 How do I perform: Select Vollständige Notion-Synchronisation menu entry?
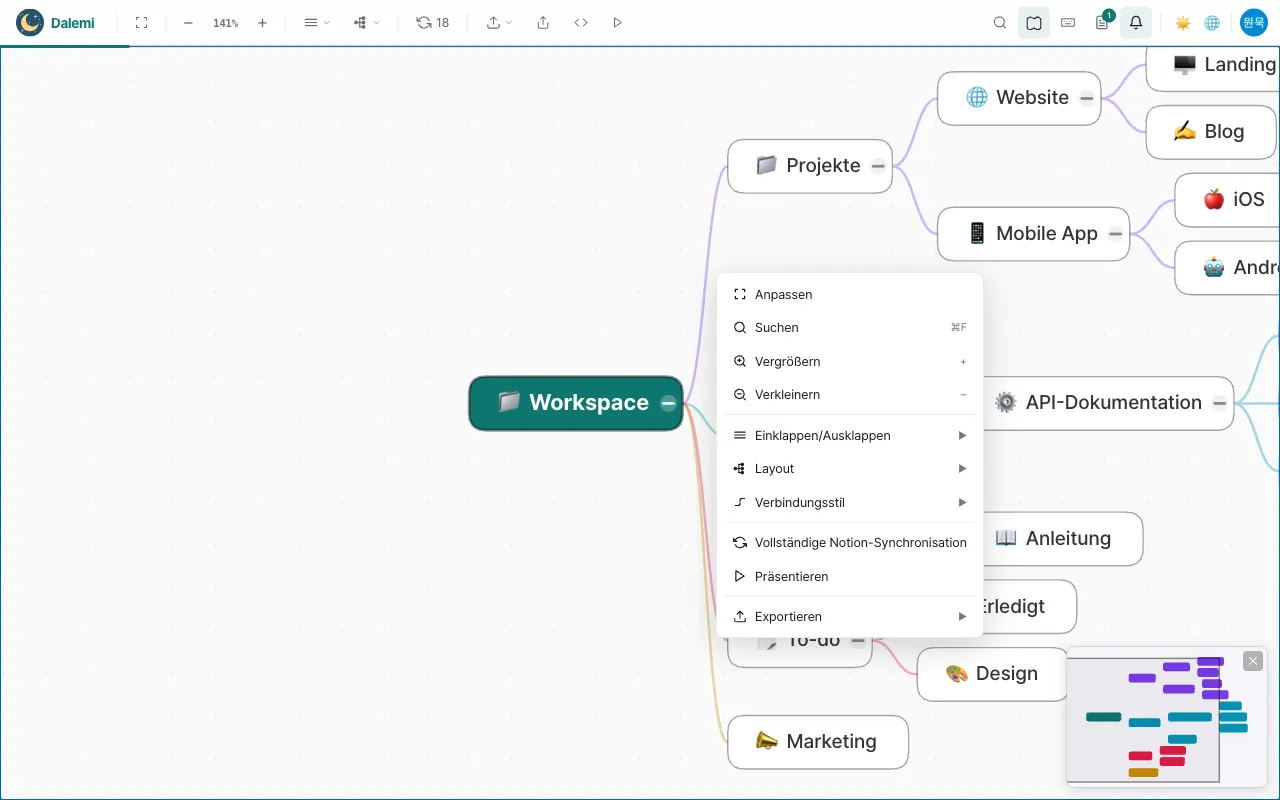point(850,542)
